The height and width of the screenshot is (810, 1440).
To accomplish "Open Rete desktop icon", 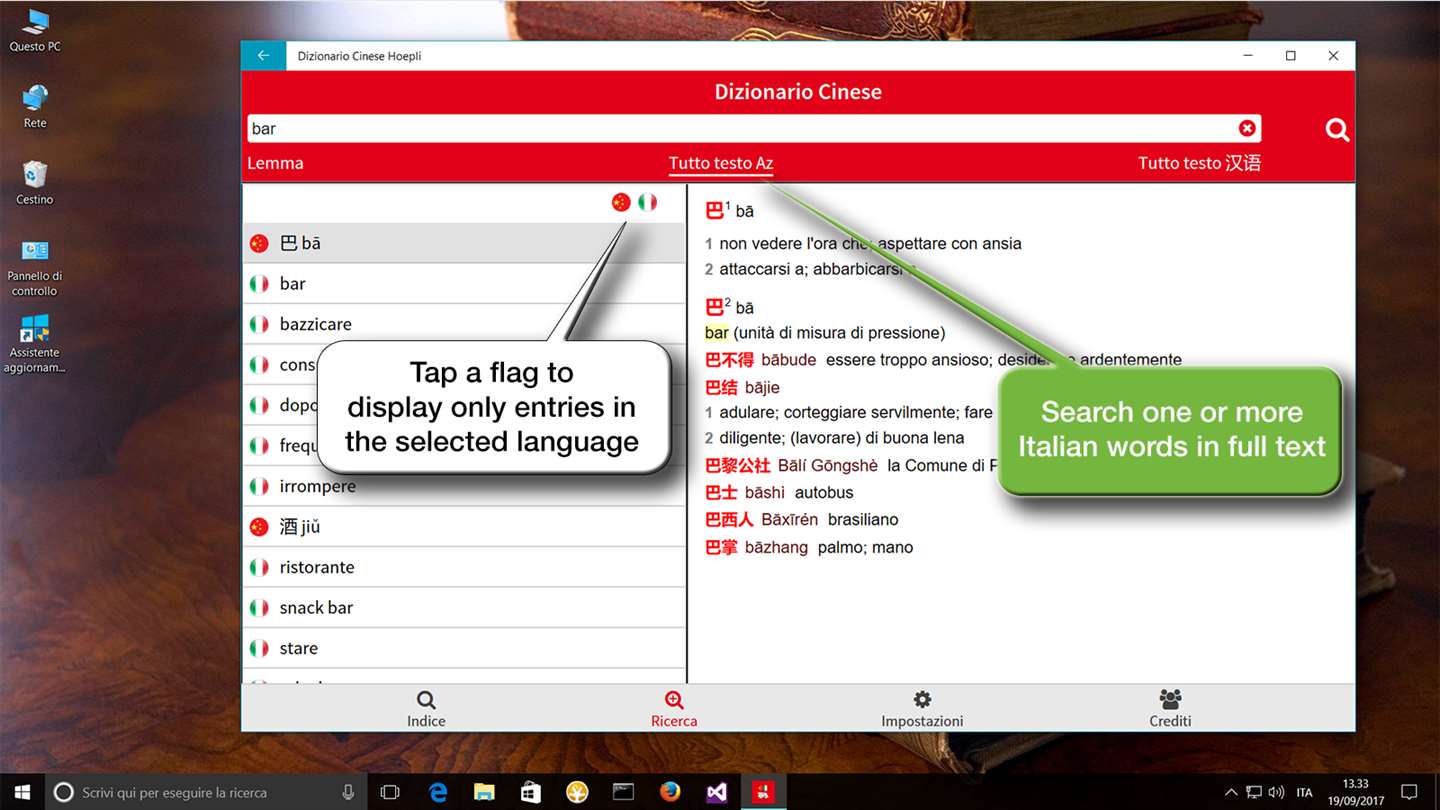I will pyautogui.click(x=35, y=107).
